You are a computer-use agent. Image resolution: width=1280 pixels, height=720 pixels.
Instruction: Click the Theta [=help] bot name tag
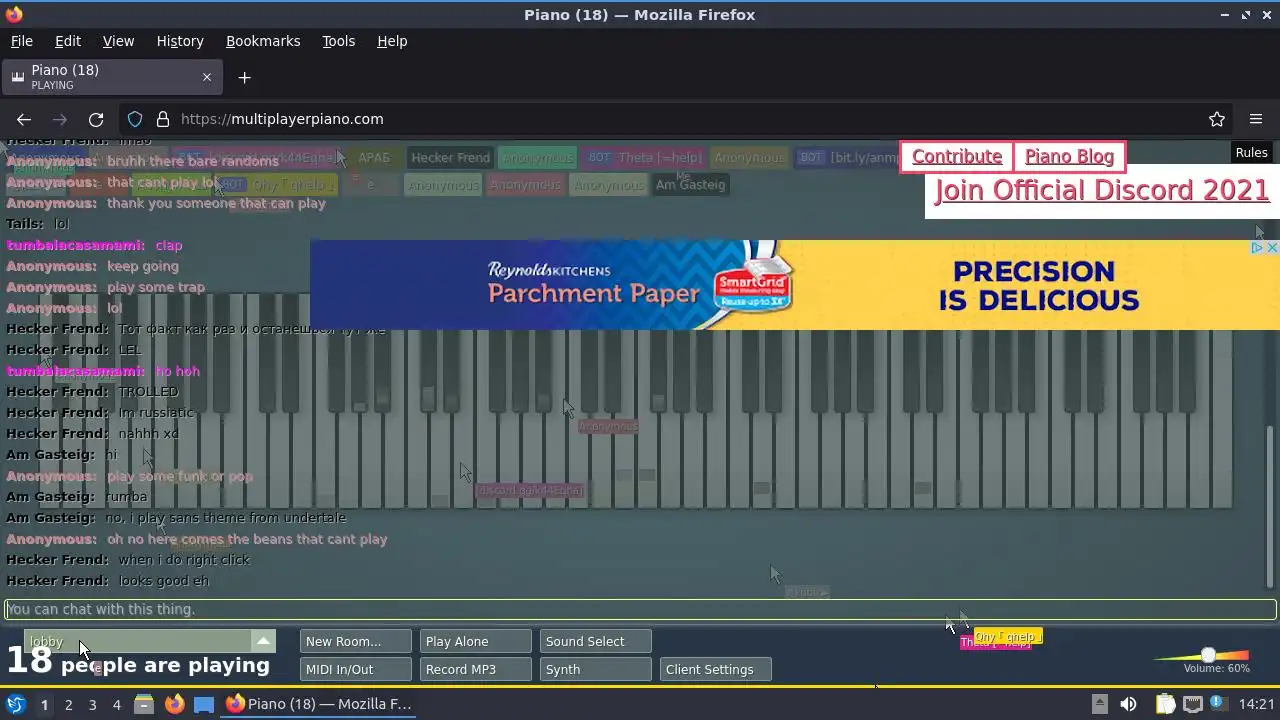pyautogui.click(x=645, y=158)
